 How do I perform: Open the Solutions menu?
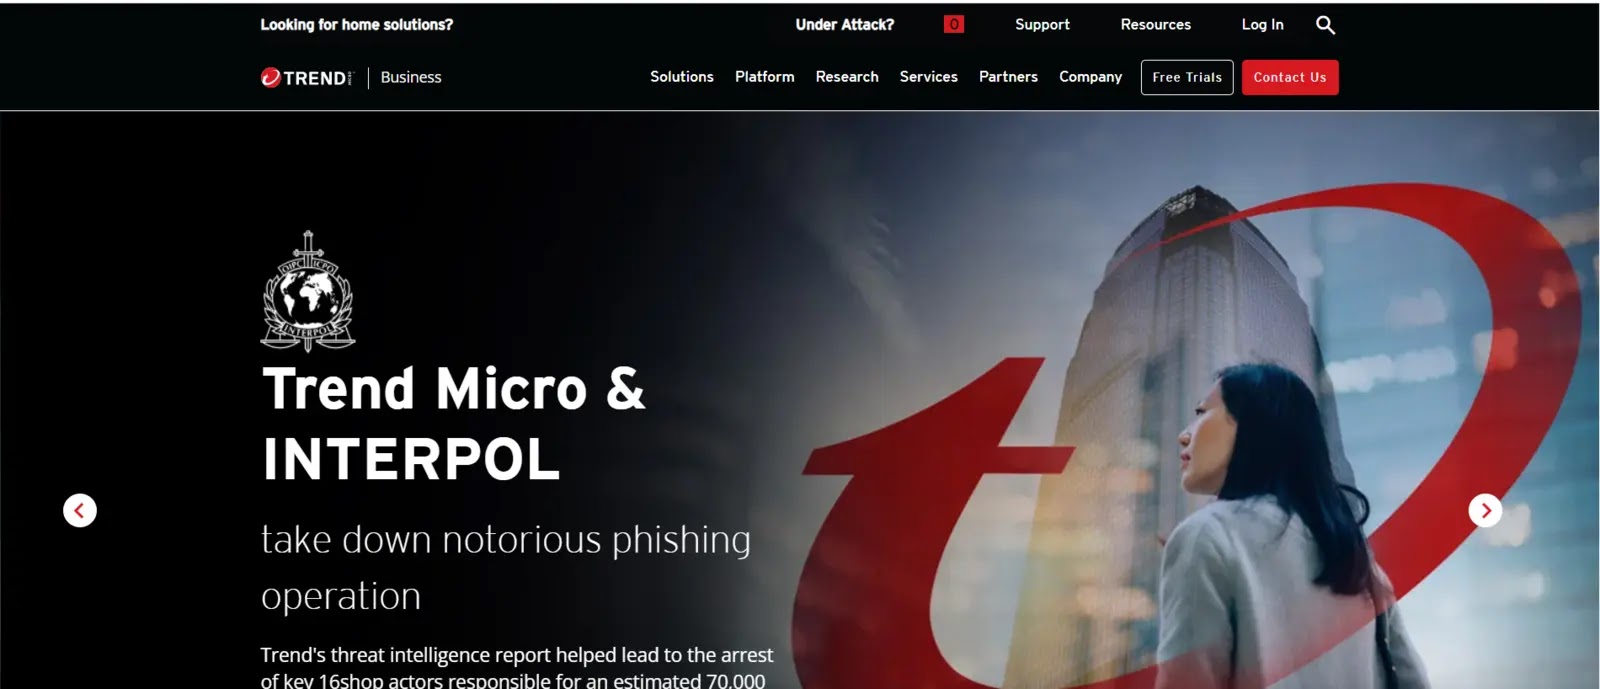point(682,77)
